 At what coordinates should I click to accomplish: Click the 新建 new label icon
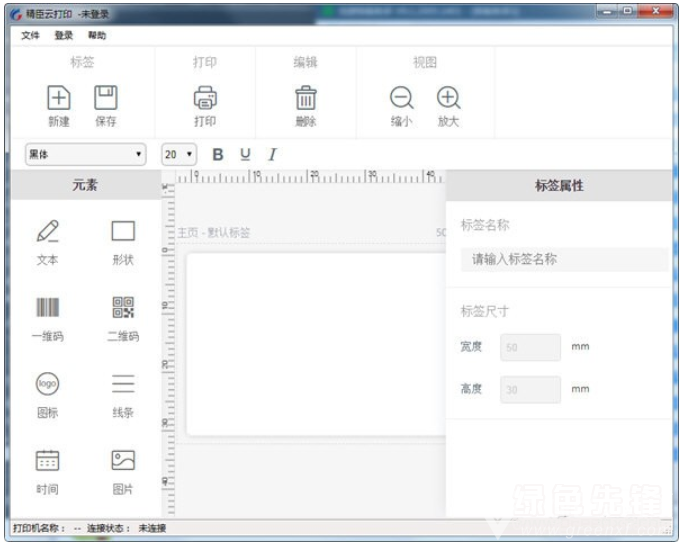(59, 98)
